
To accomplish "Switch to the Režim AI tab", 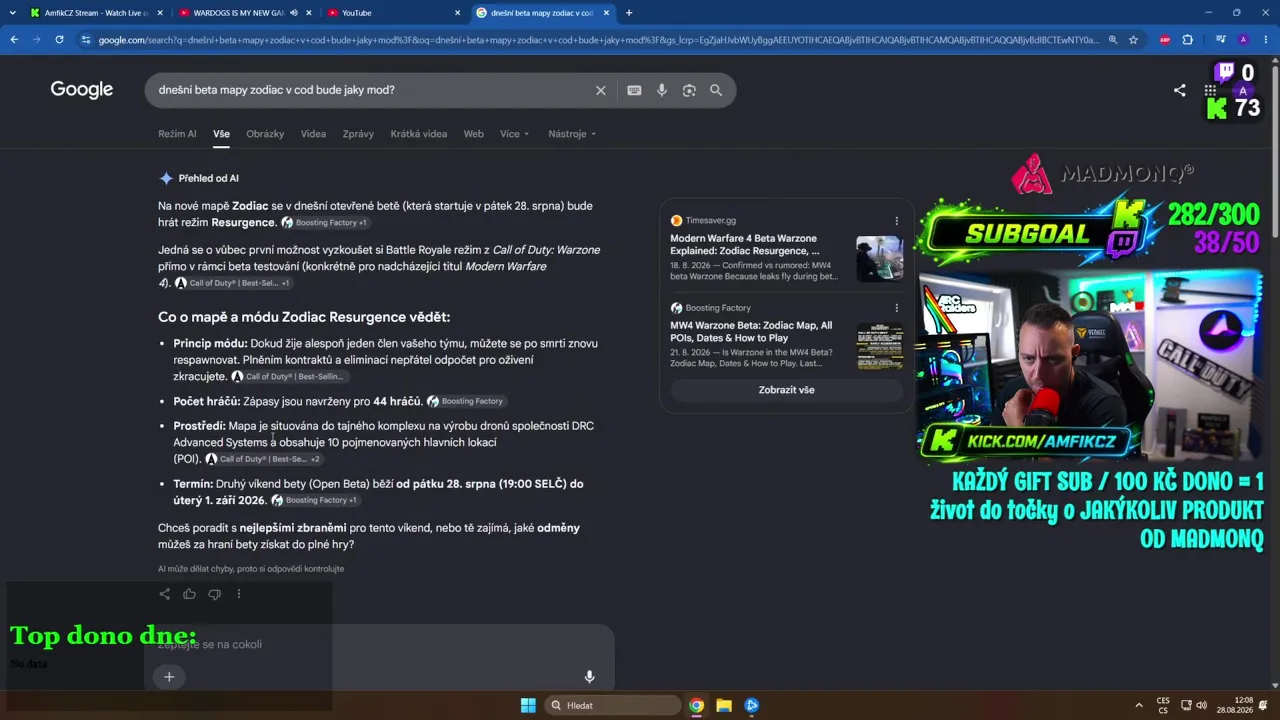I will [177, 134].
